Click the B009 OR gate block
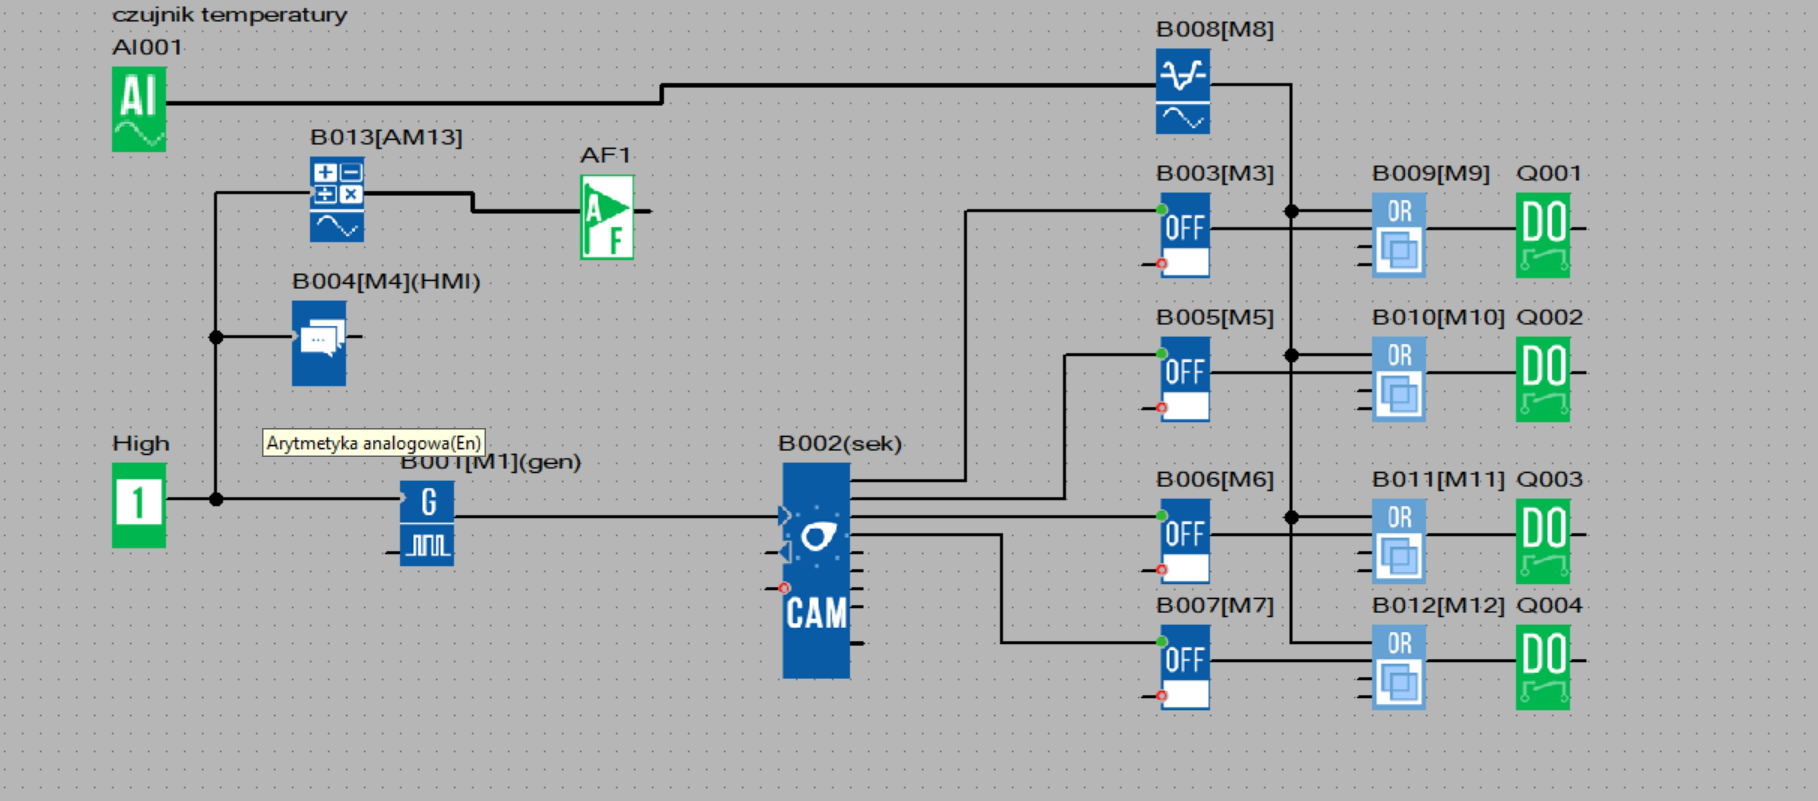Viewport: 1818px width, 801px height. [1399, 235]
